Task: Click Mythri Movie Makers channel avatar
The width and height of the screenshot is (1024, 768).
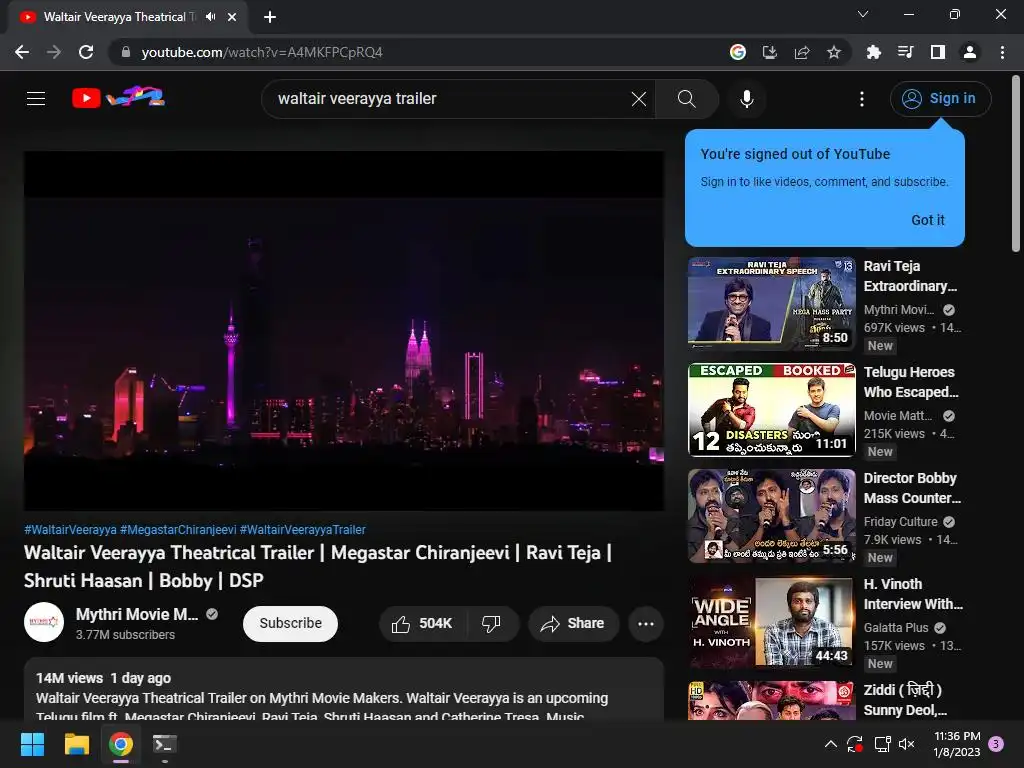Action: [44, 622]
